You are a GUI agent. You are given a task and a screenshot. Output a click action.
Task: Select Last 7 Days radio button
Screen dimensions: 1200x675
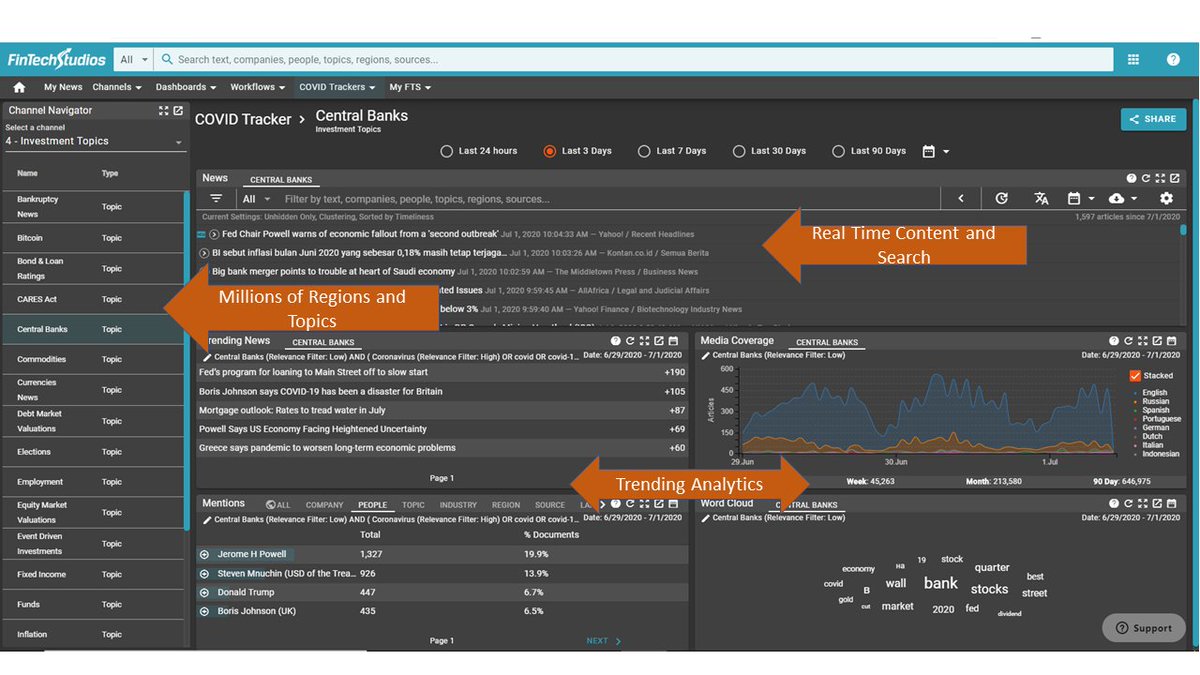(x=645, y=151)
